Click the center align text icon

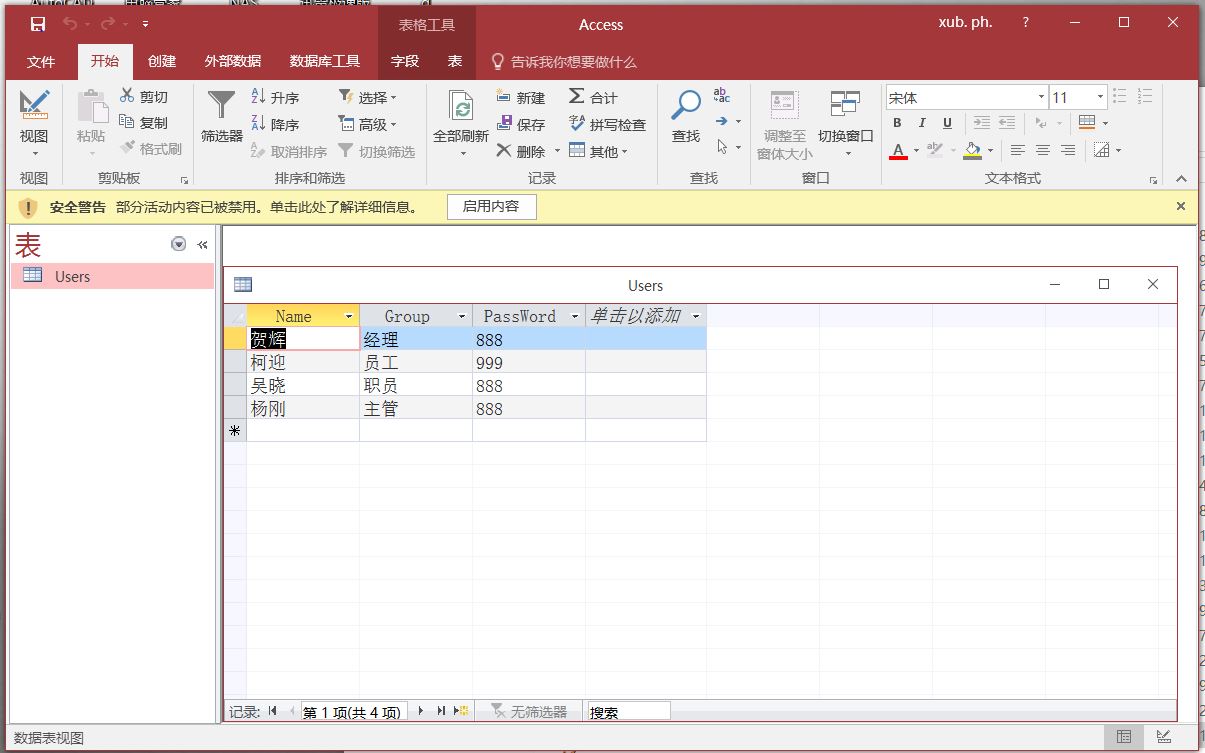1043,150
